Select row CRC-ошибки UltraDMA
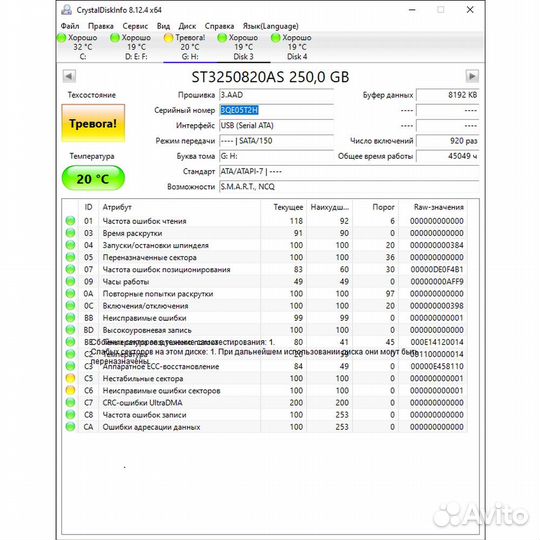Screen dimensions: 540x540 (264, 403)
